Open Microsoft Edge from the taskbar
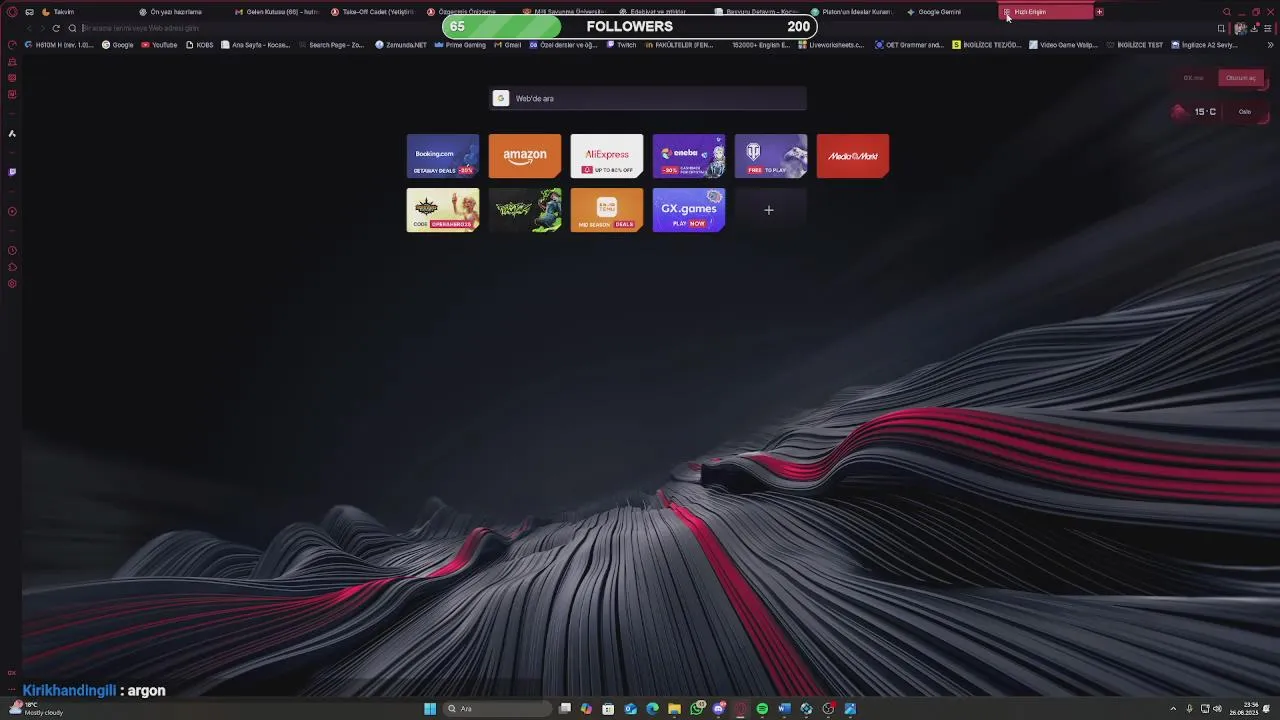Image resolution: width=1280 pixels, height=720 pixels. click(653, 709)
